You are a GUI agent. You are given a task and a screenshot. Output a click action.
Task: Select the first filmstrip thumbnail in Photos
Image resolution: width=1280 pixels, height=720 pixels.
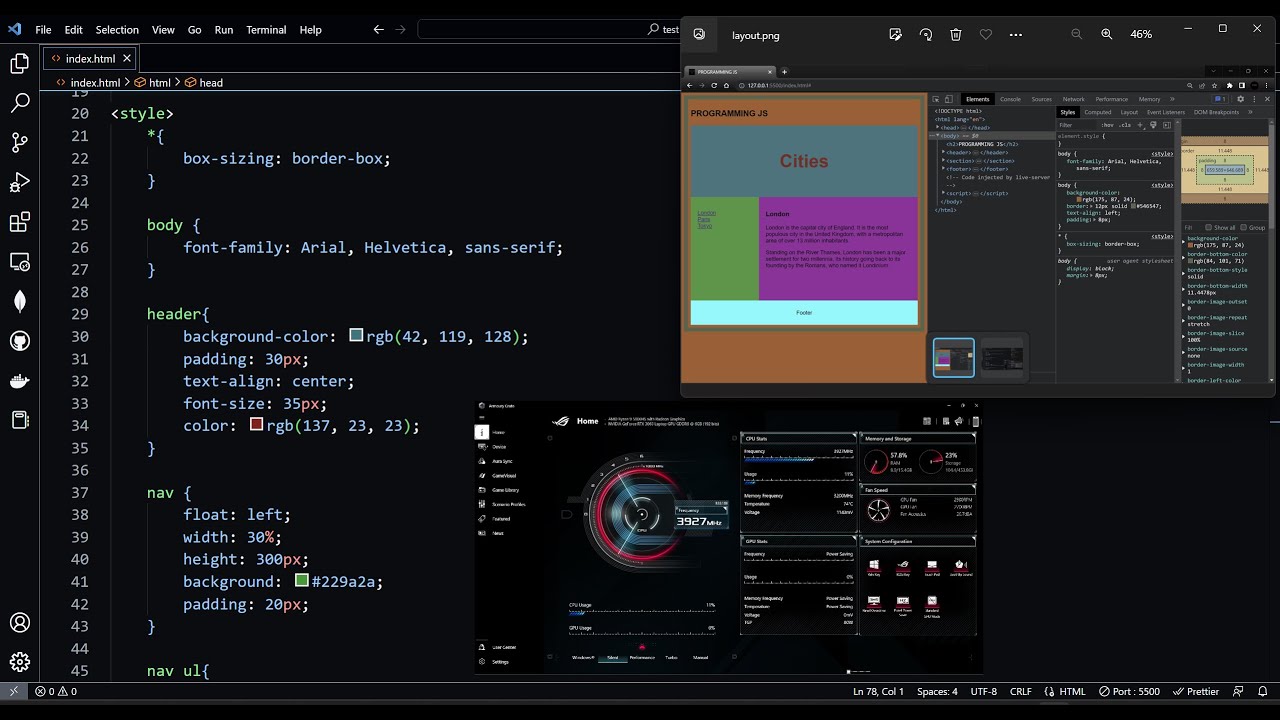coord(954,357)
